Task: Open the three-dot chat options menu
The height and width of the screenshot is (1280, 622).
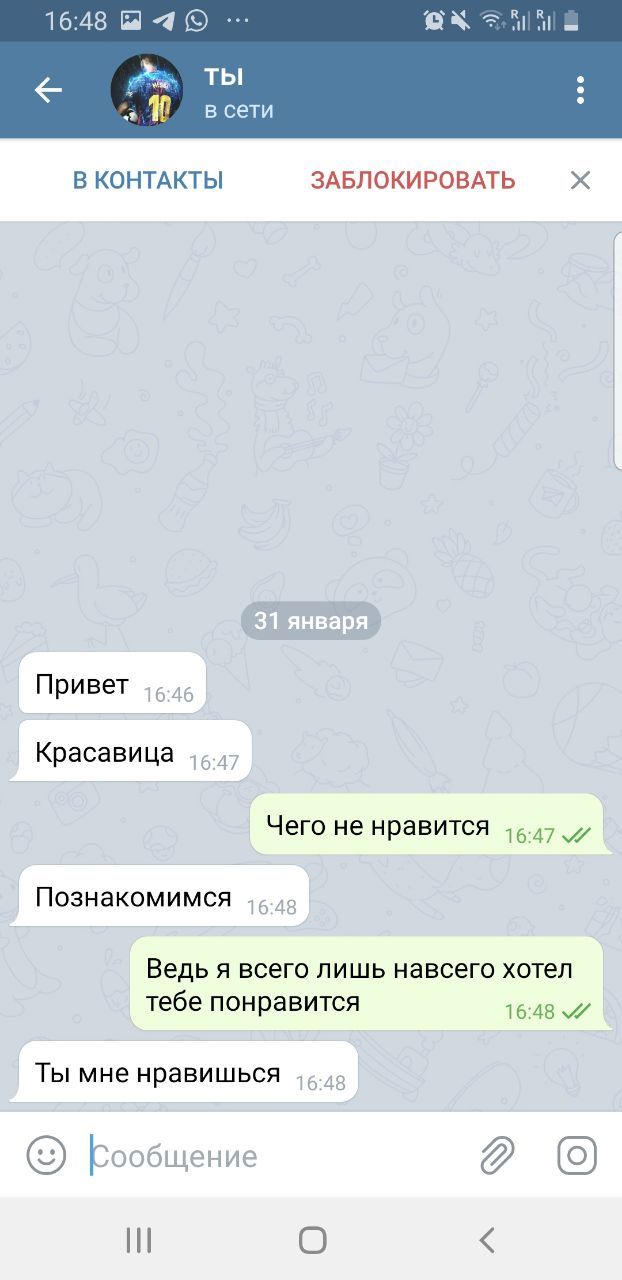Action: [580, 90]
